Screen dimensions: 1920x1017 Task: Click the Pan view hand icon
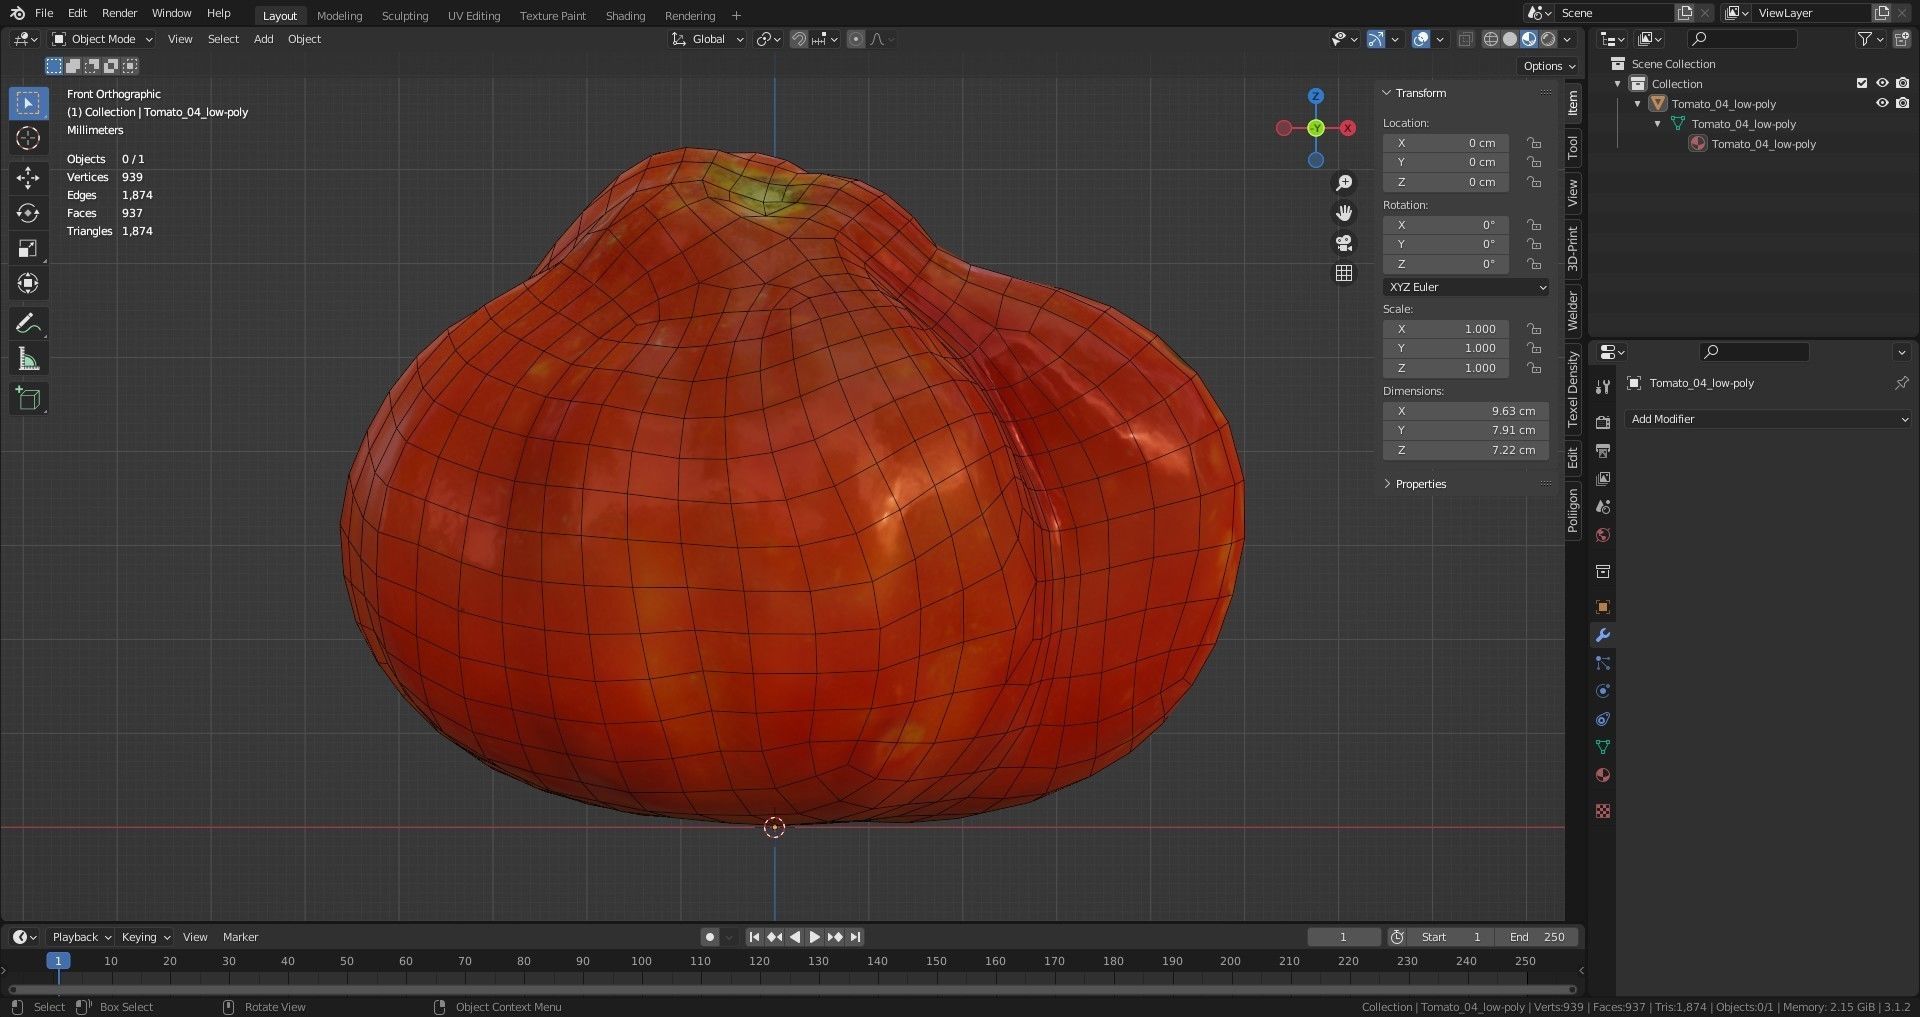pyautogui.click(x=1344, y=213)
